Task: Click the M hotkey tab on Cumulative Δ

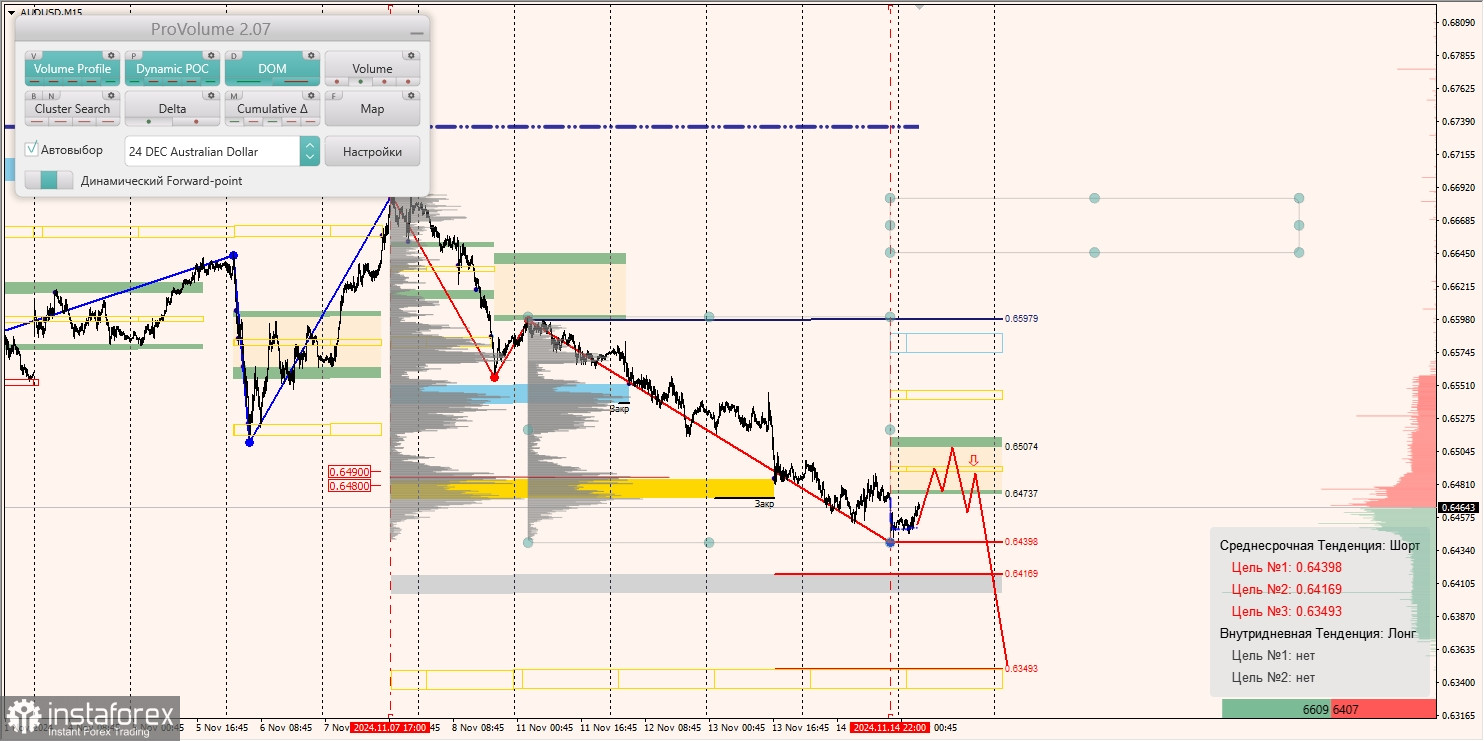Action: pyautogui.click(x=235, y=96)
